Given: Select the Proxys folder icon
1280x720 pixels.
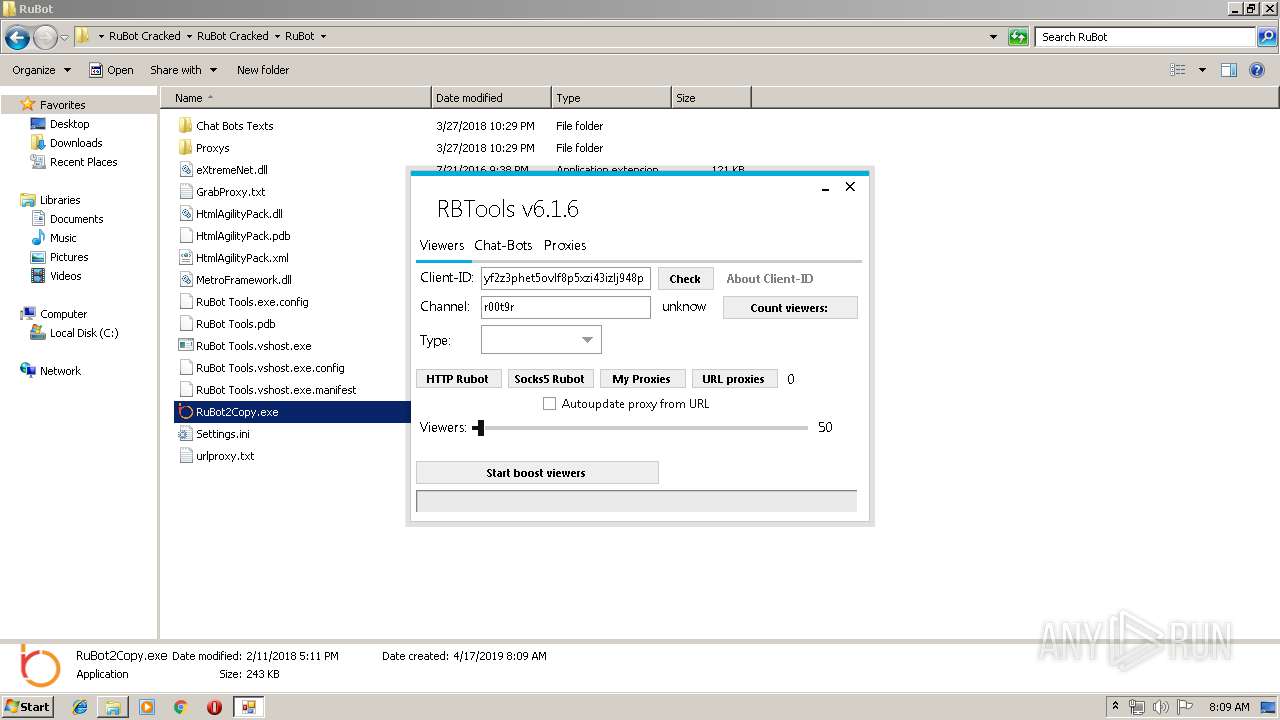Looking at the screenshot, I should [x=185, y=148].
